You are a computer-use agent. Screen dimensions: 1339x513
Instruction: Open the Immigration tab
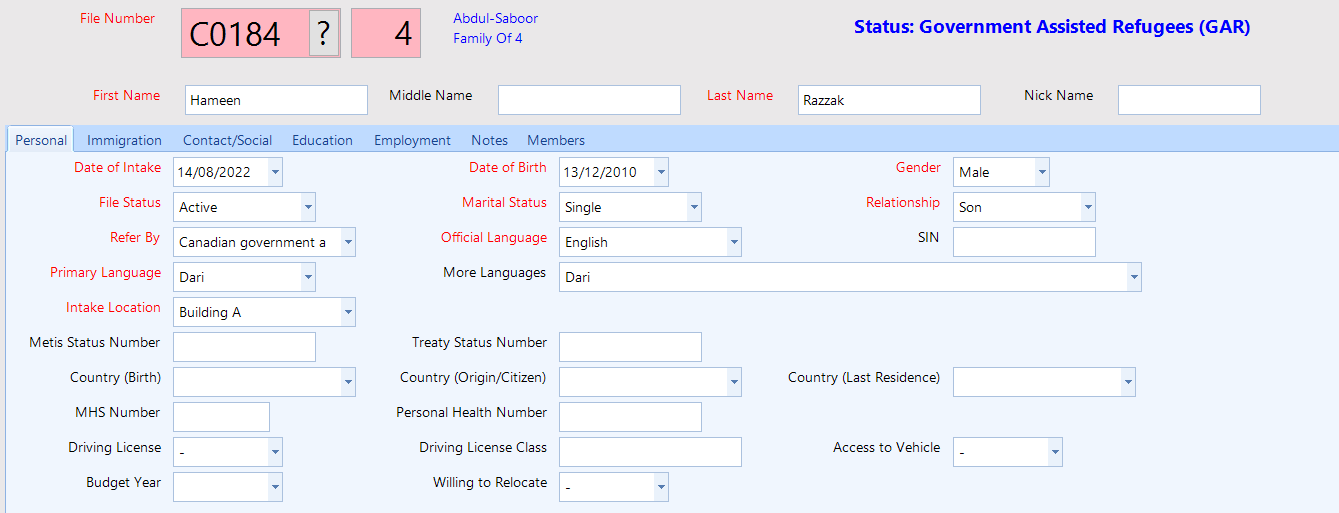pos(124,141)
